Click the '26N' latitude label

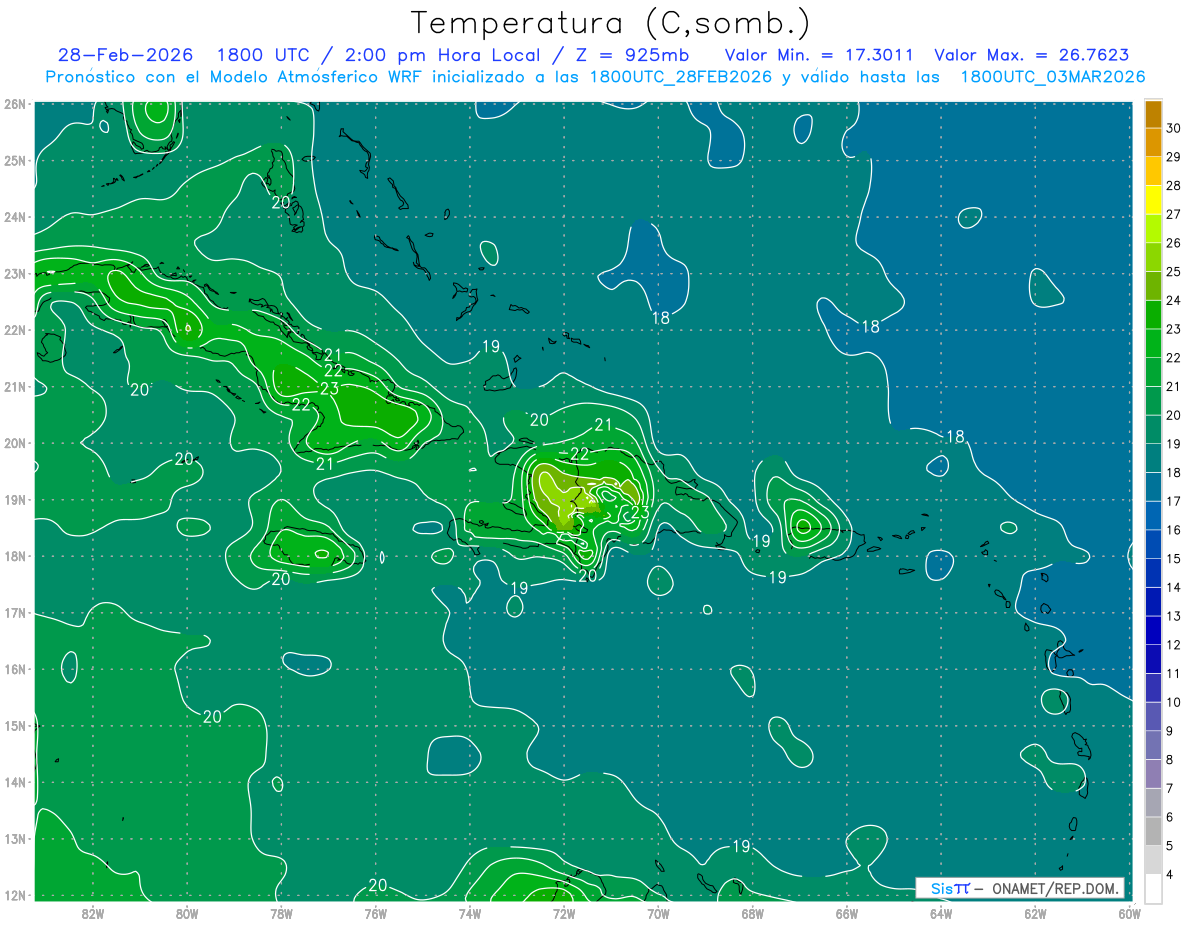point(15,104)
